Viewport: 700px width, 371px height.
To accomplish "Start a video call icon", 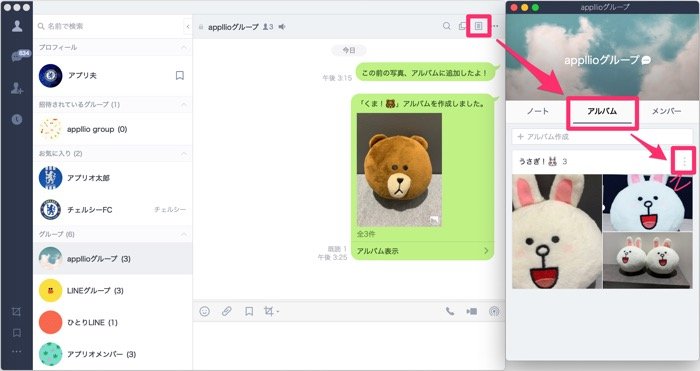I will (471, 311).
